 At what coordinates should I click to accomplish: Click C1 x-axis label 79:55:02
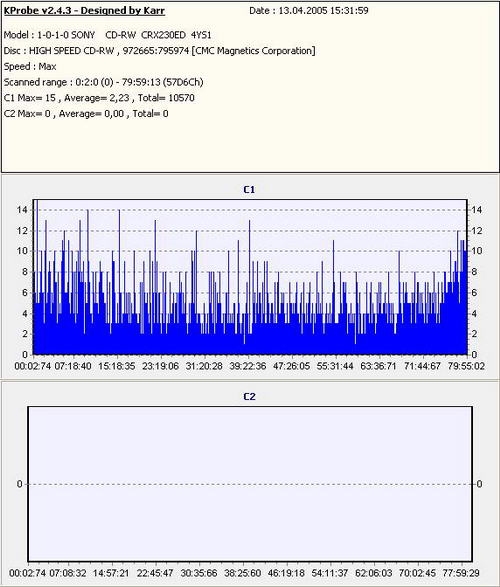[466, 366]
